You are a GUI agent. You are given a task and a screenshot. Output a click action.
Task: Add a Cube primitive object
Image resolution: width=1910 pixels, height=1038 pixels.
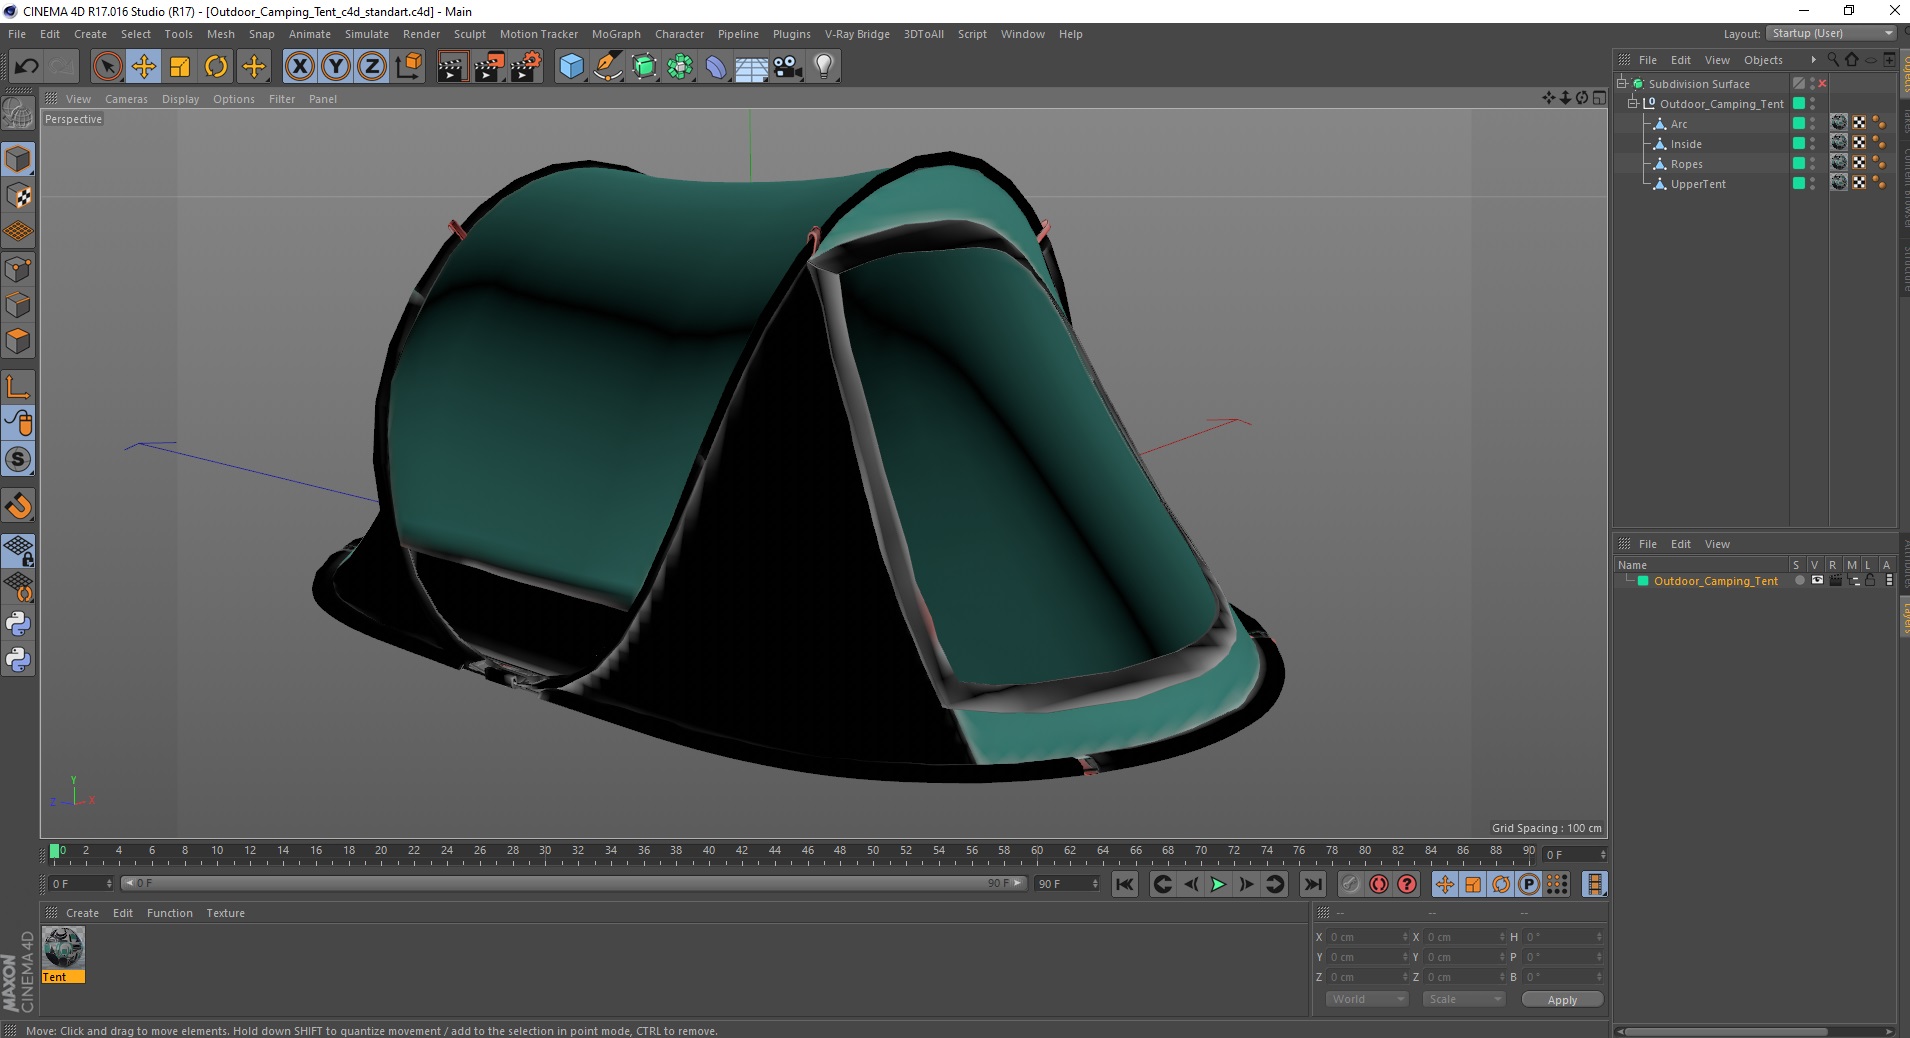[571, 67]
